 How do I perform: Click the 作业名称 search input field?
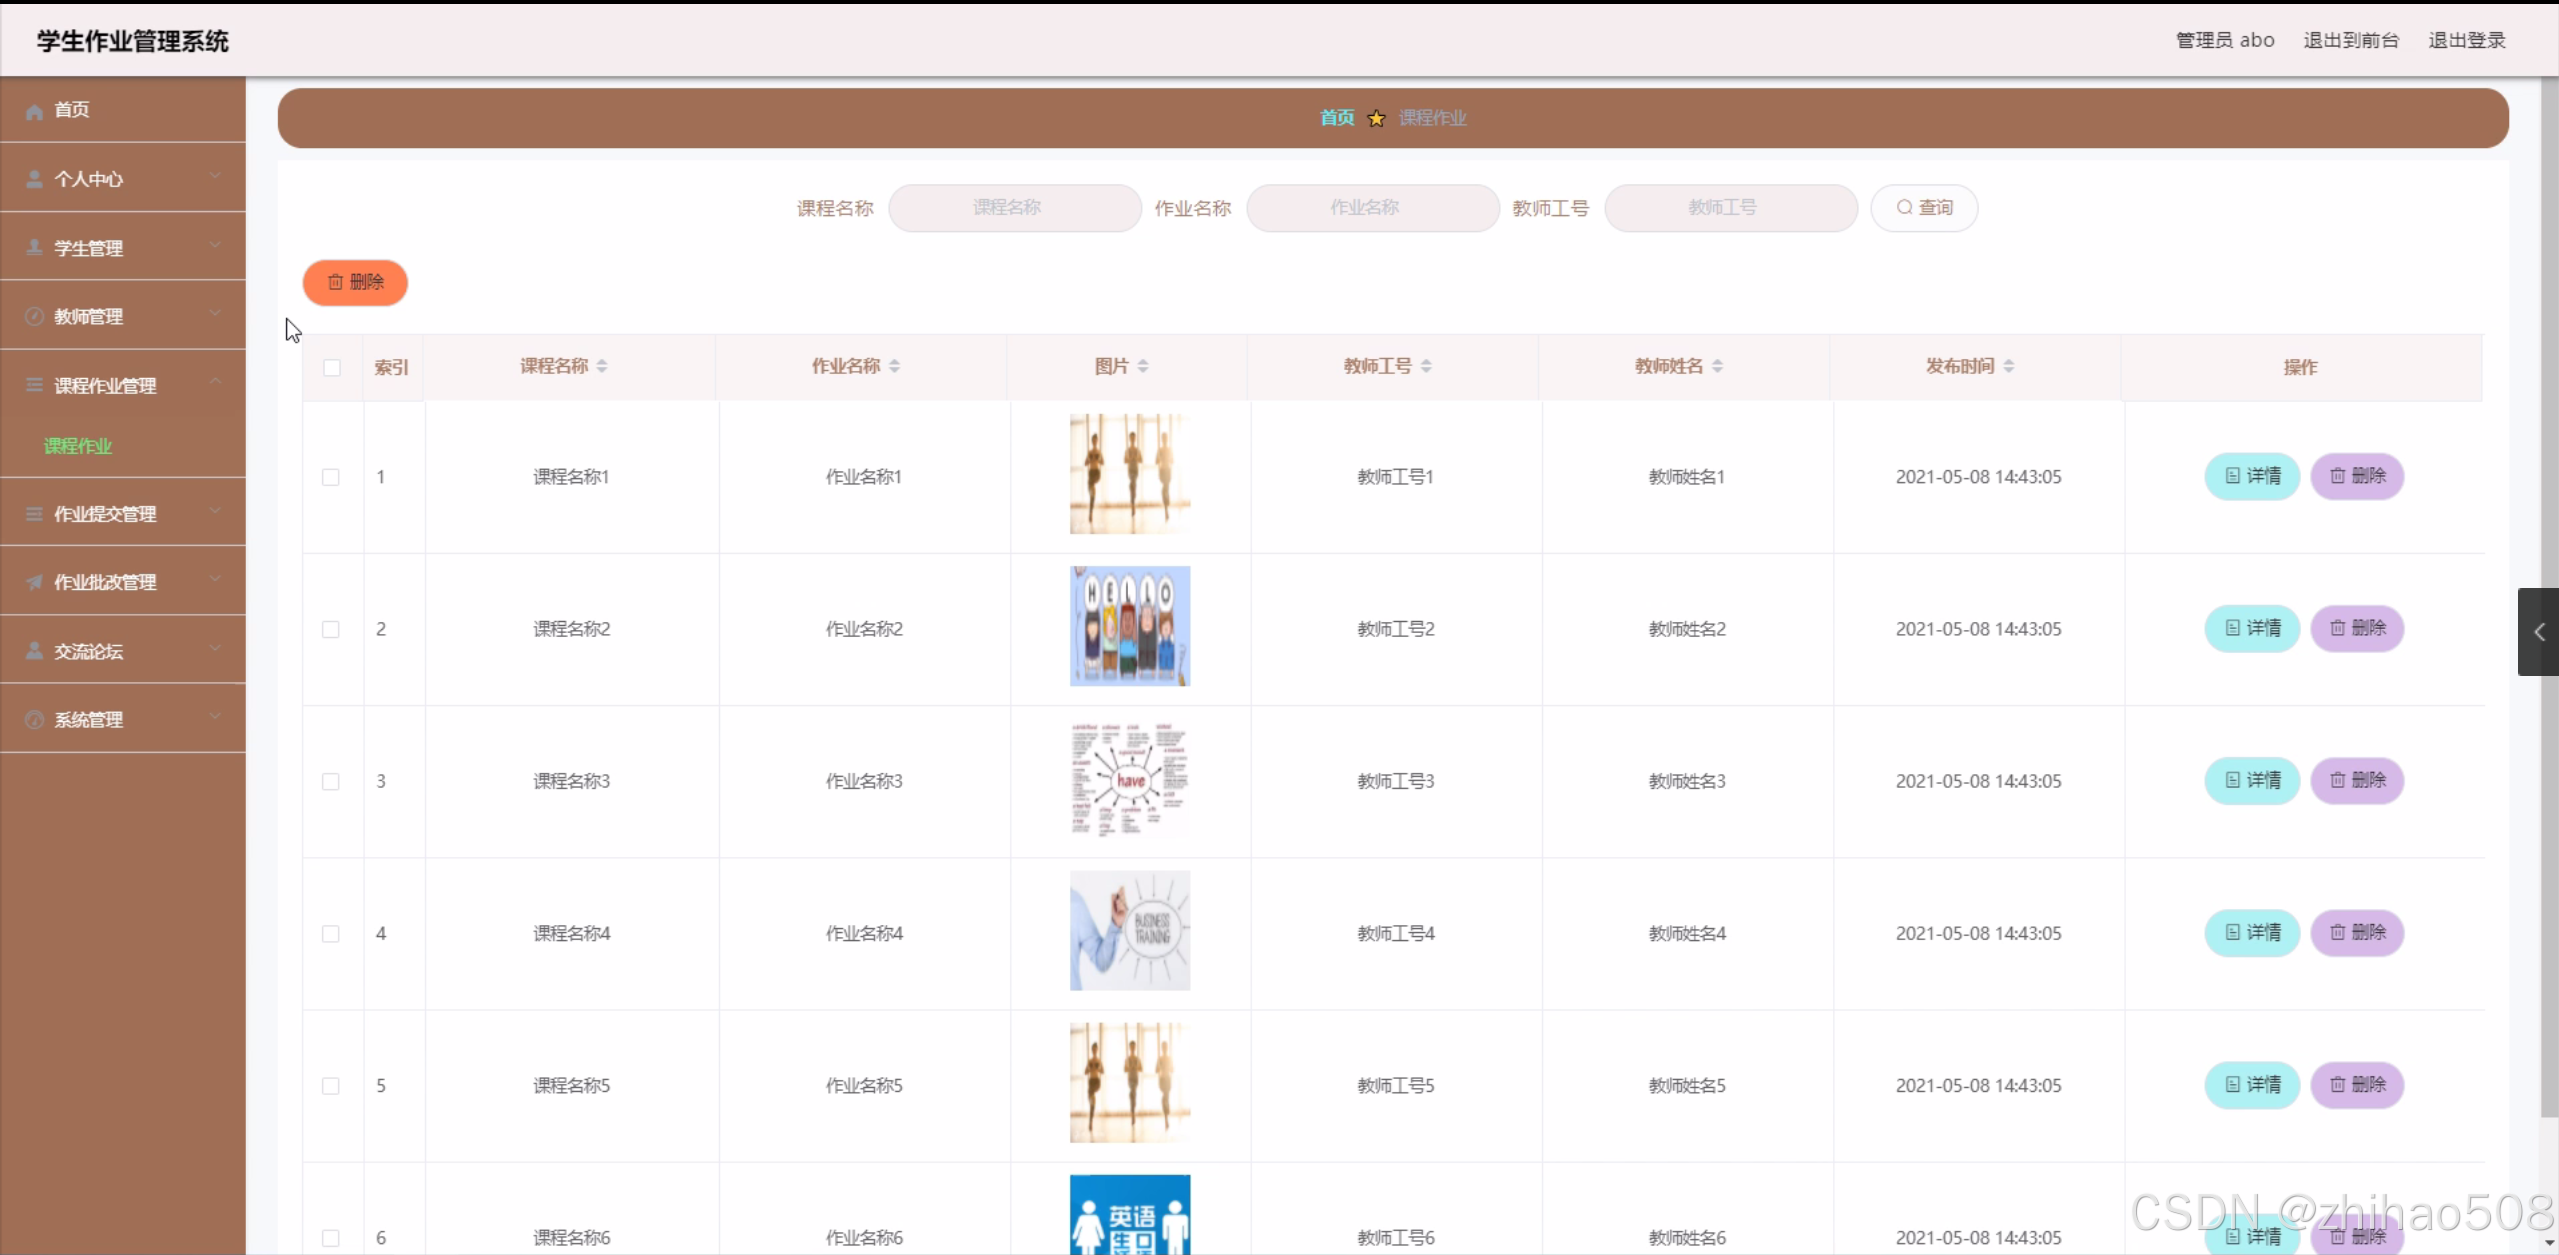coord(1372,208)
